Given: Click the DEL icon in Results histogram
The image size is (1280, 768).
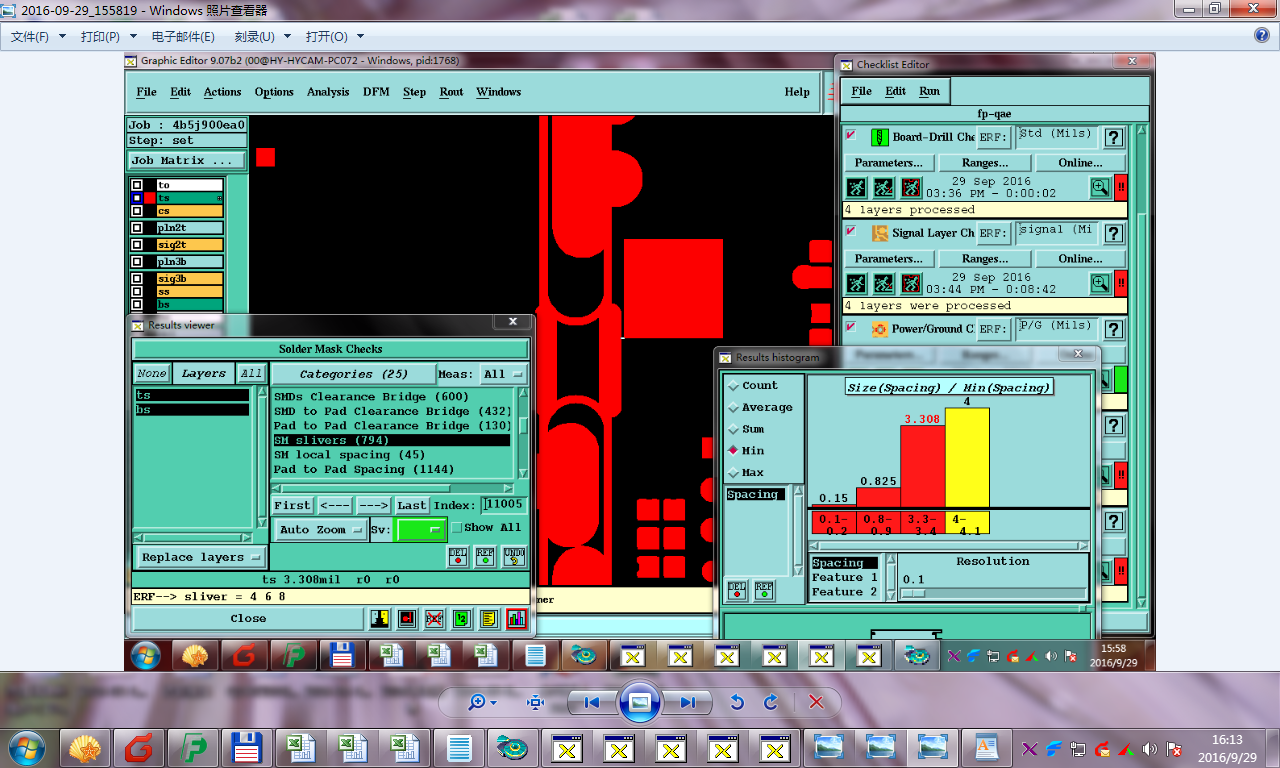Looking at the screenshot, I should click(x=737, y=590).
